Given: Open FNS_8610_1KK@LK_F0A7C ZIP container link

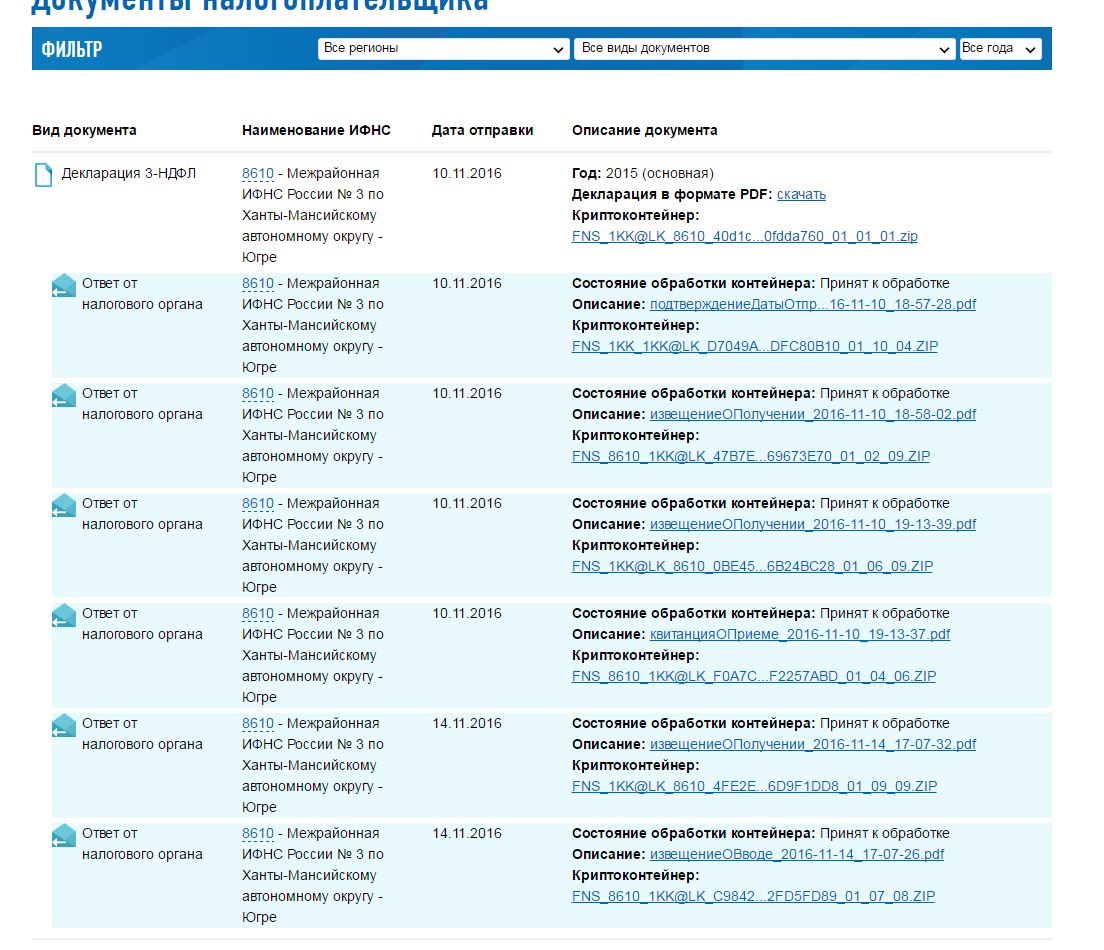Looking at the screenshot, I should 753,676.
